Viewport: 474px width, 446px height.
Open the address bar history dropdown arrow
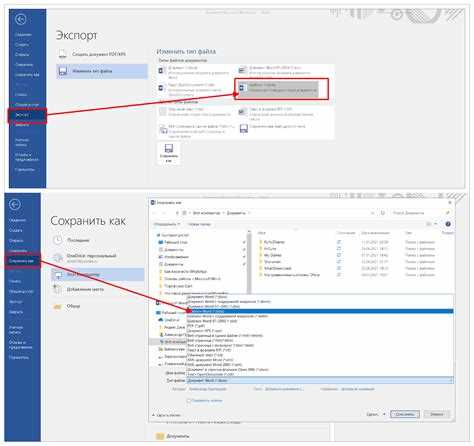pyautogui.click(x=373, y=213)
